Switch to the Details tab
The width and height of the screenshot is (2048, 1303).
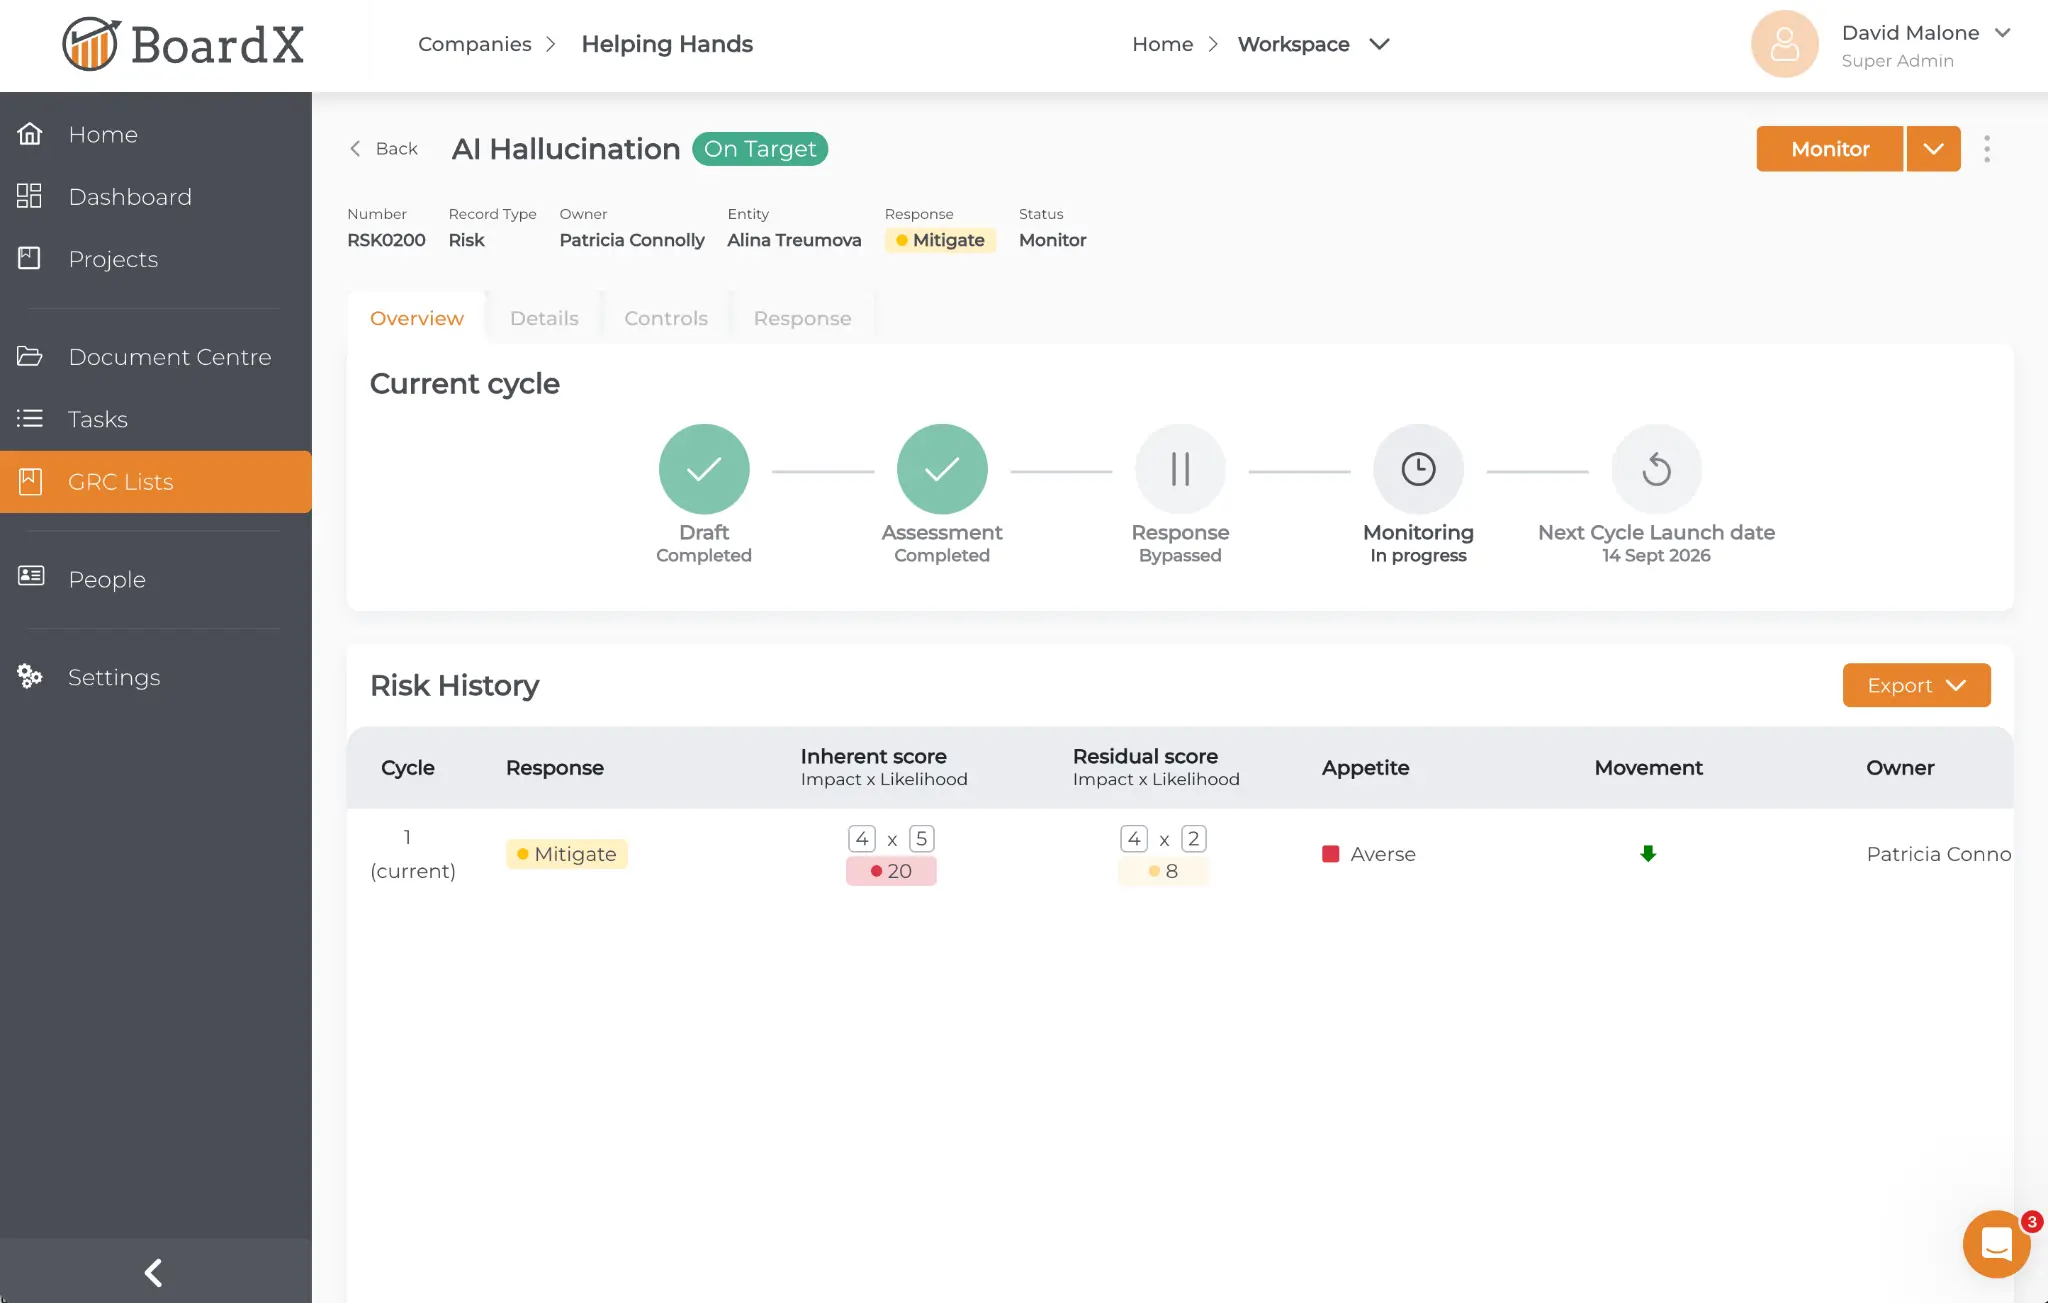[x=544, y=318]
